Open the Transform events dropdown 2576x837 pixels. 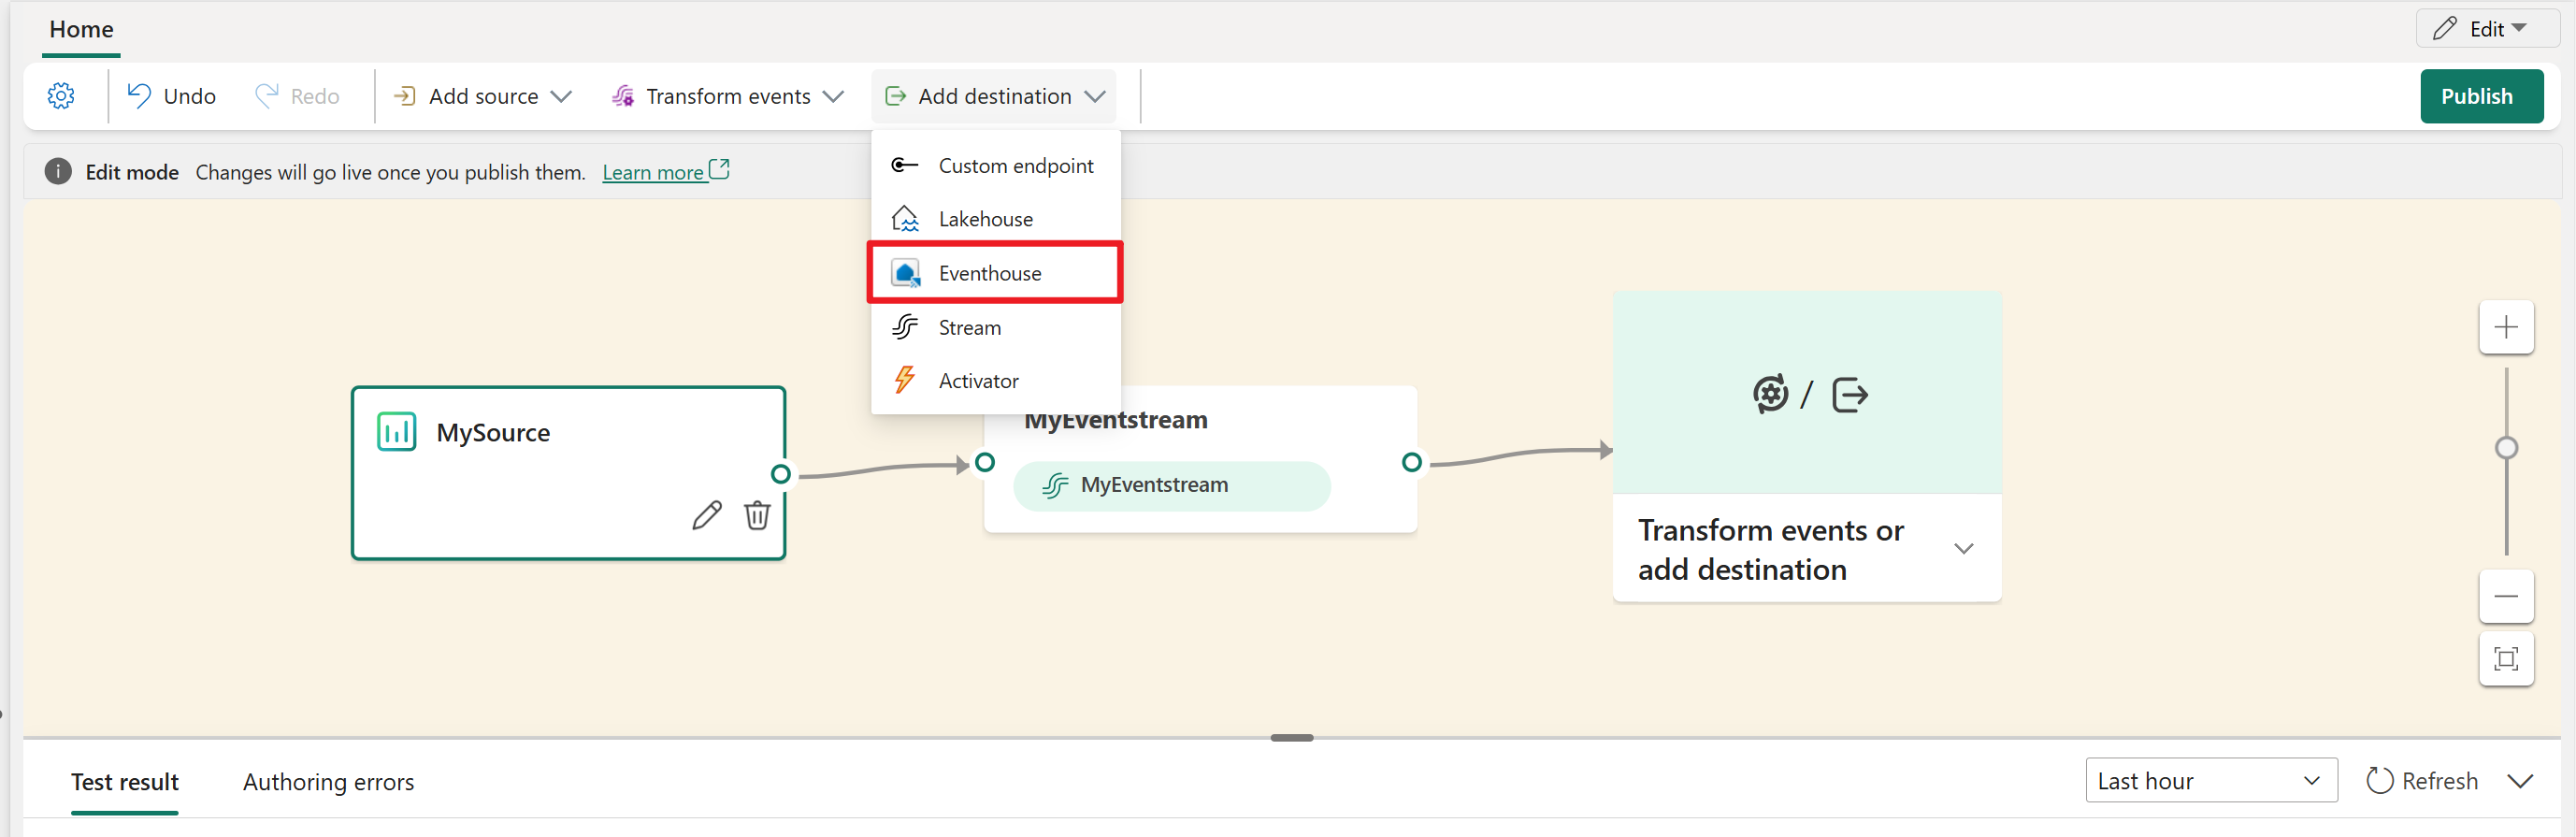pyautogui.click(x=728, y=96)
